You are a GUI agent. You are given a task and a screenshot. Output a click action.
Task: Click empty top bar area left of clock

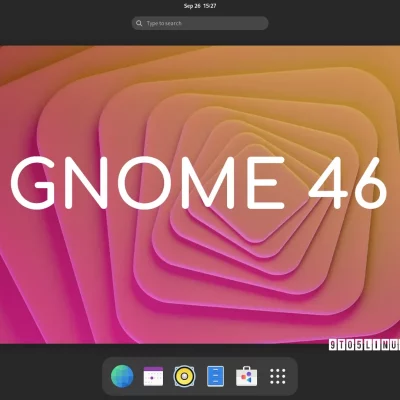(x=90, y=6)
